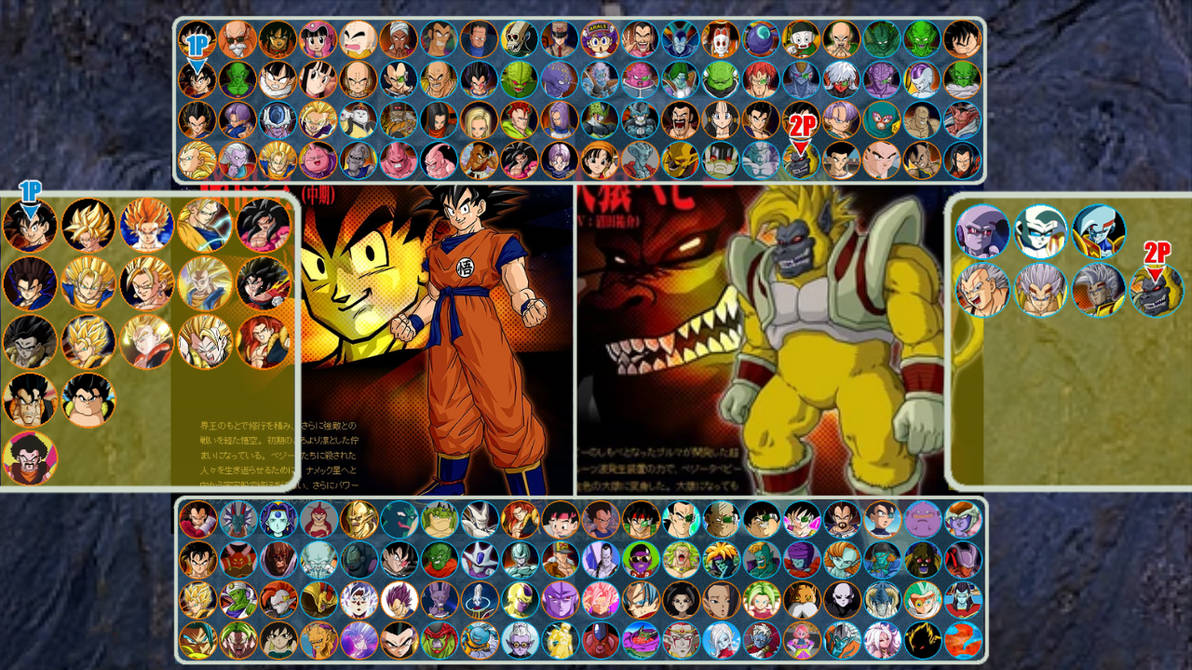1192x670 pixels.
Task: Choose blonde Android 18
Action: pos(479,120)
